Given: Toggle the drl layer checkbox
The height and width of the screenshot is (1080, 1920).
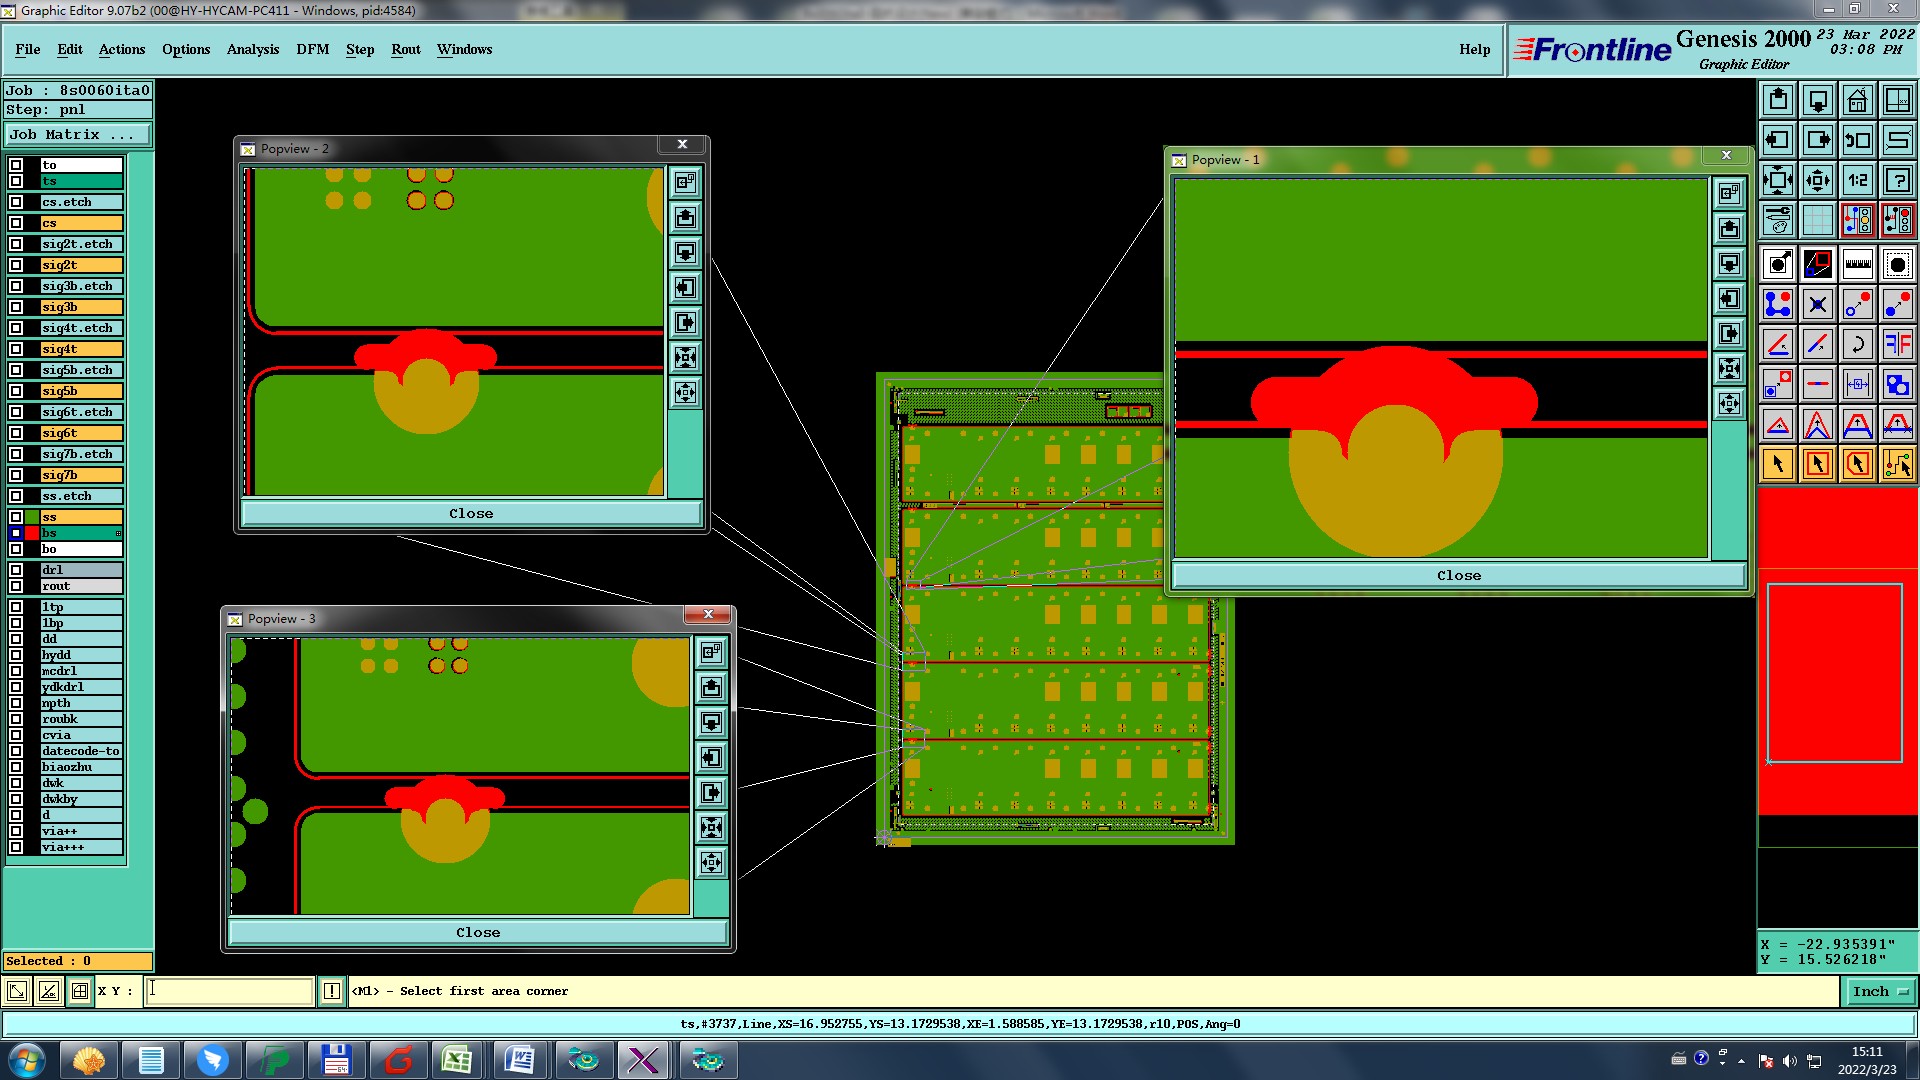Looking at the screenshot, I should (16, 570).
